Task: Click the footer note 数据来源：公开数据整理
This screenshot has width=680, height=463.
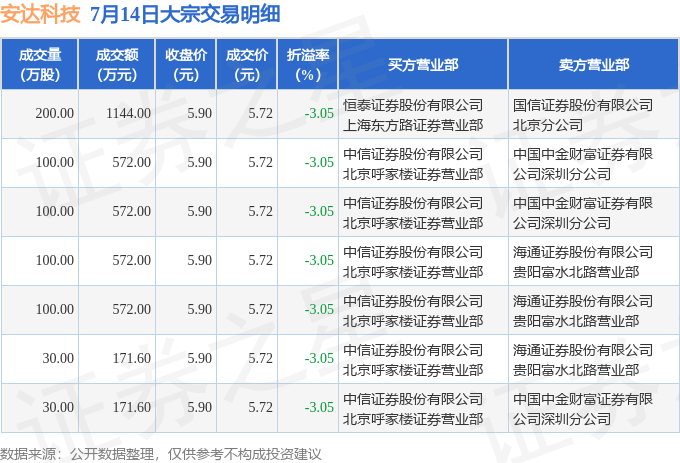Action: [77, 454]
